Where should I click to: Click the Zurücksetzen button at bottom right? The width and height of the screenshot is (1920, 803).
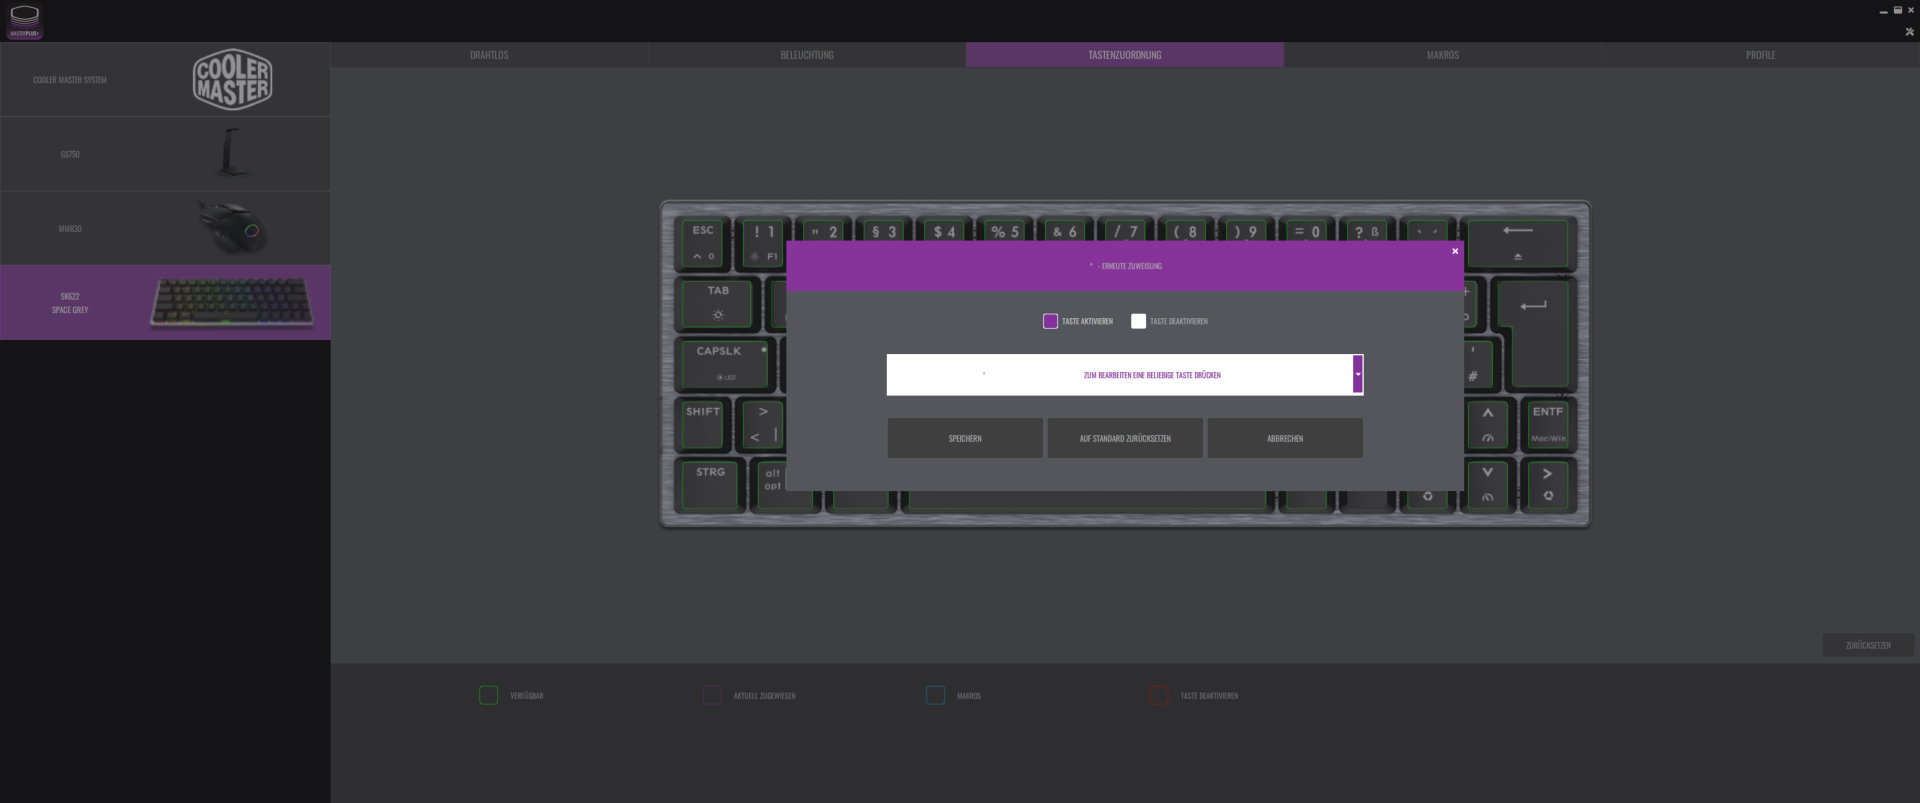(1868, 645)
